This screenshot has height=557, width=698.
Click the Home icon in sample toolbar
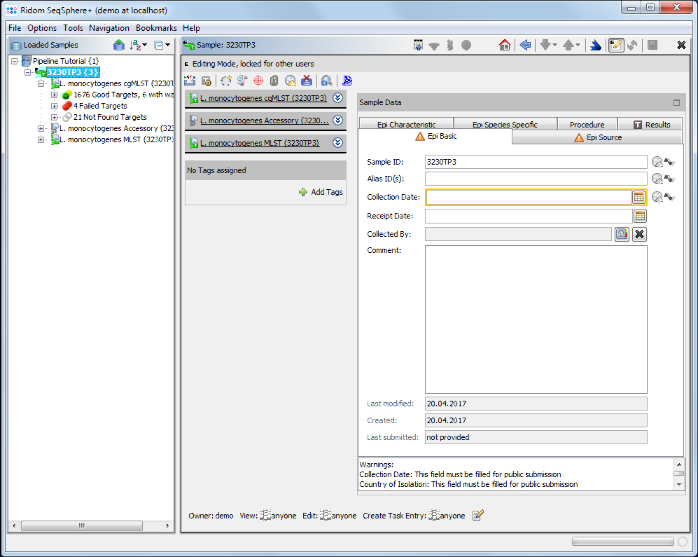(x=504, y=45)
